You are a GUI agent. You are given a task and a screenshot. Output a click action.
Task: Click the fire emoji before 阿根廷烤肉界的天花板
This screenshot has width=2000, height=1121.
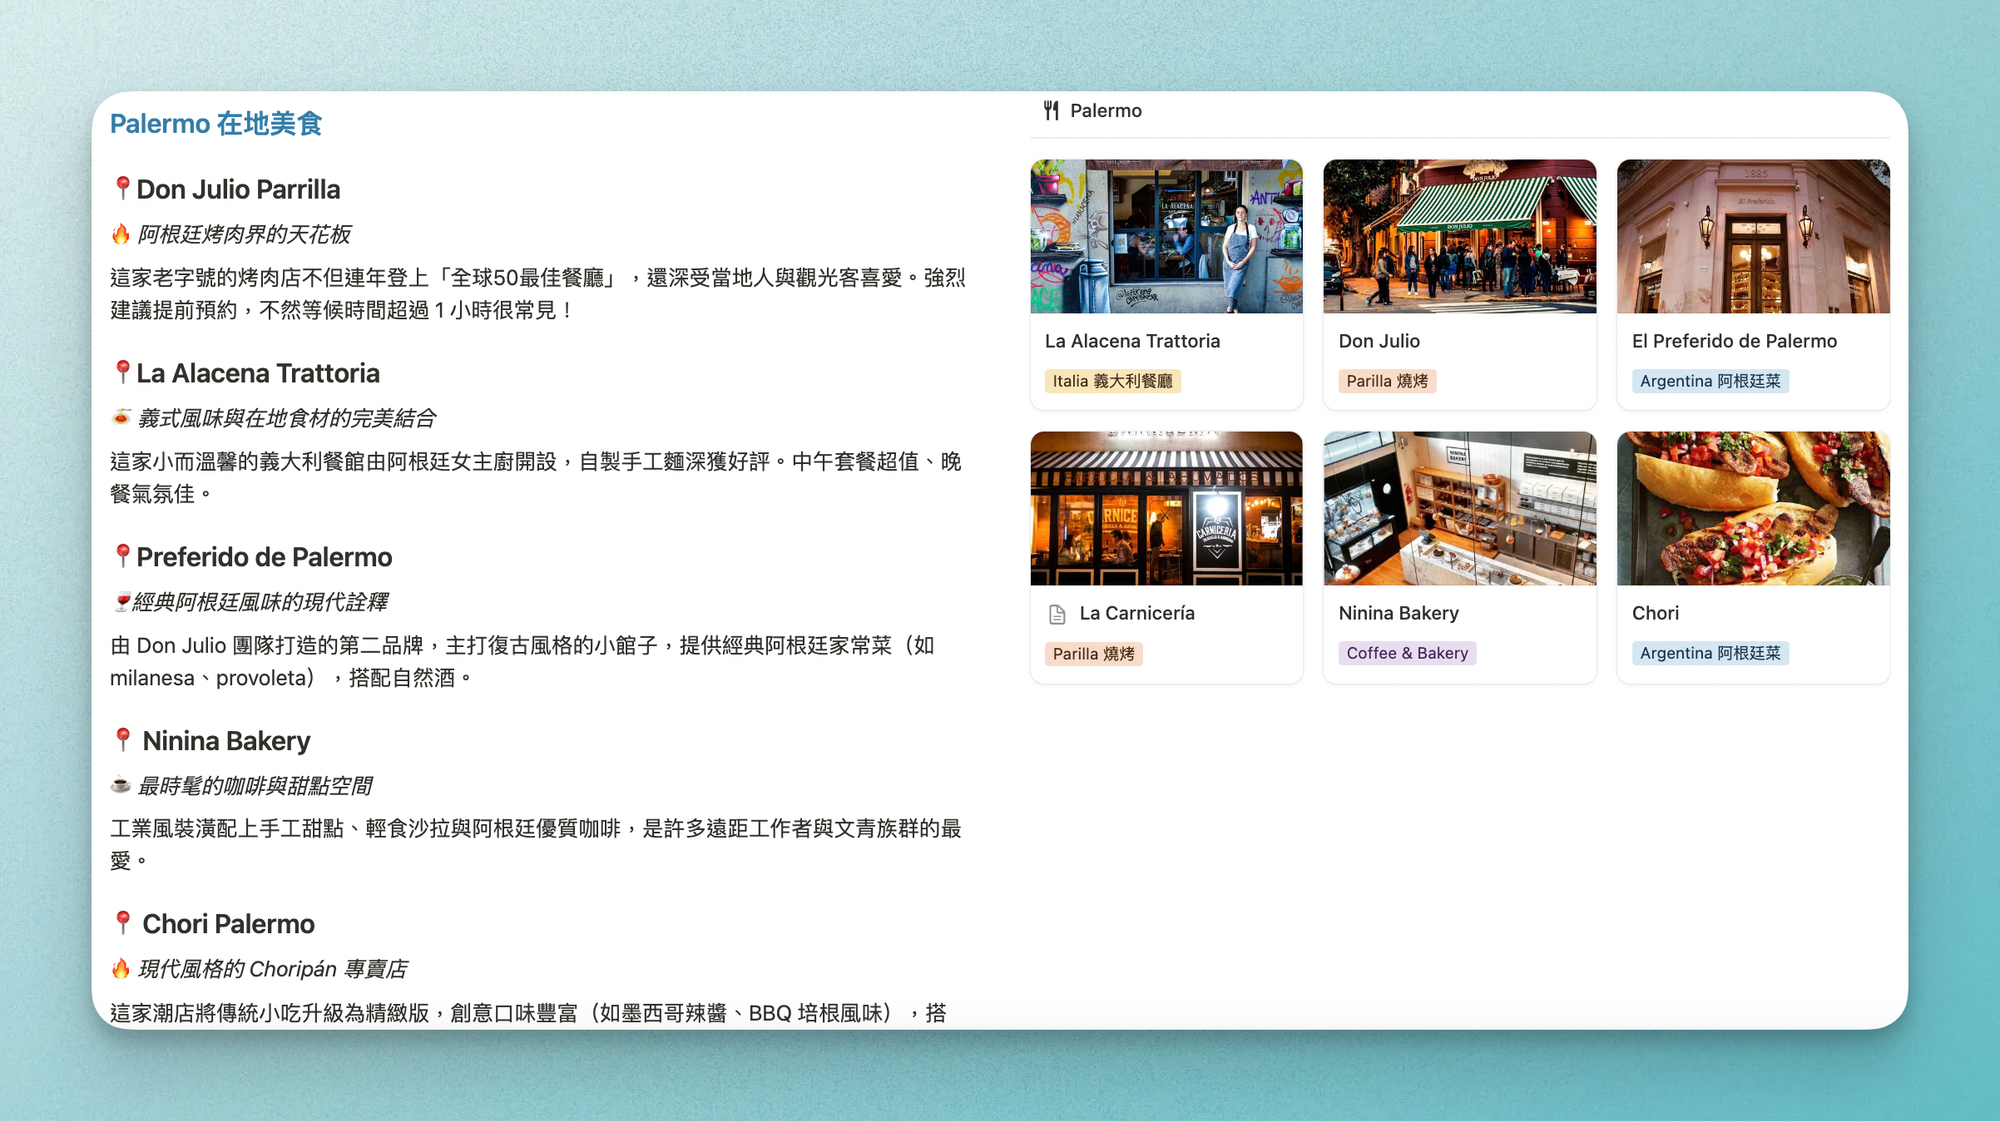(121, 234)
